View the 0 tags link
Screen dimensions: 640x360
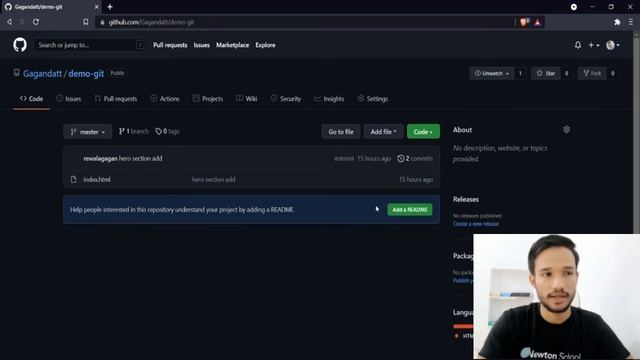[167, 131]
